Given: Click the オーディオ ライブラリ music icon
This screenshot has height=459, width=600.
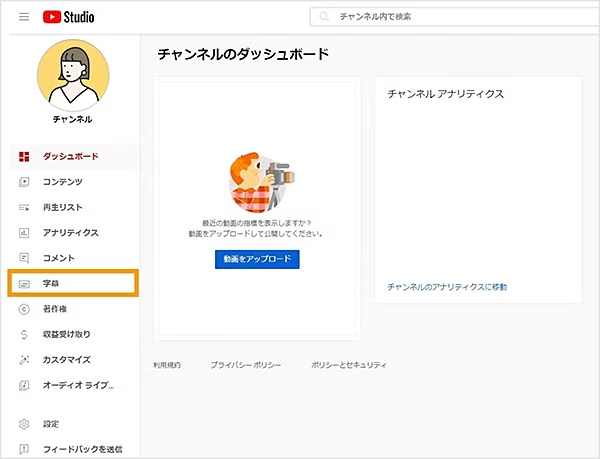Looking at the screenshot, I should pyautogui.click(x=24, y=385).
